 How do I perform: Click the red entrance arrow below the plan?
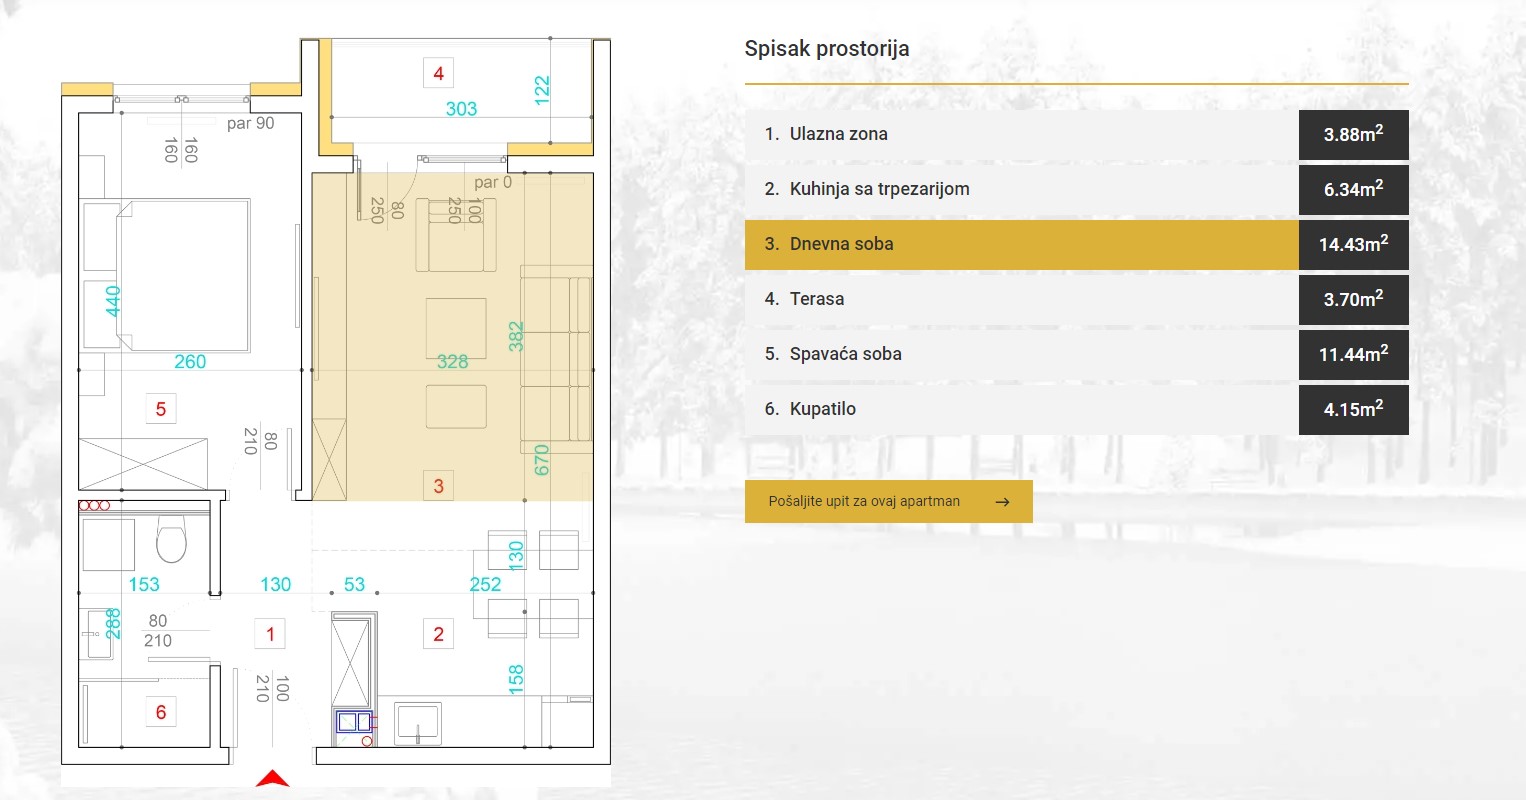pos(272,779)
